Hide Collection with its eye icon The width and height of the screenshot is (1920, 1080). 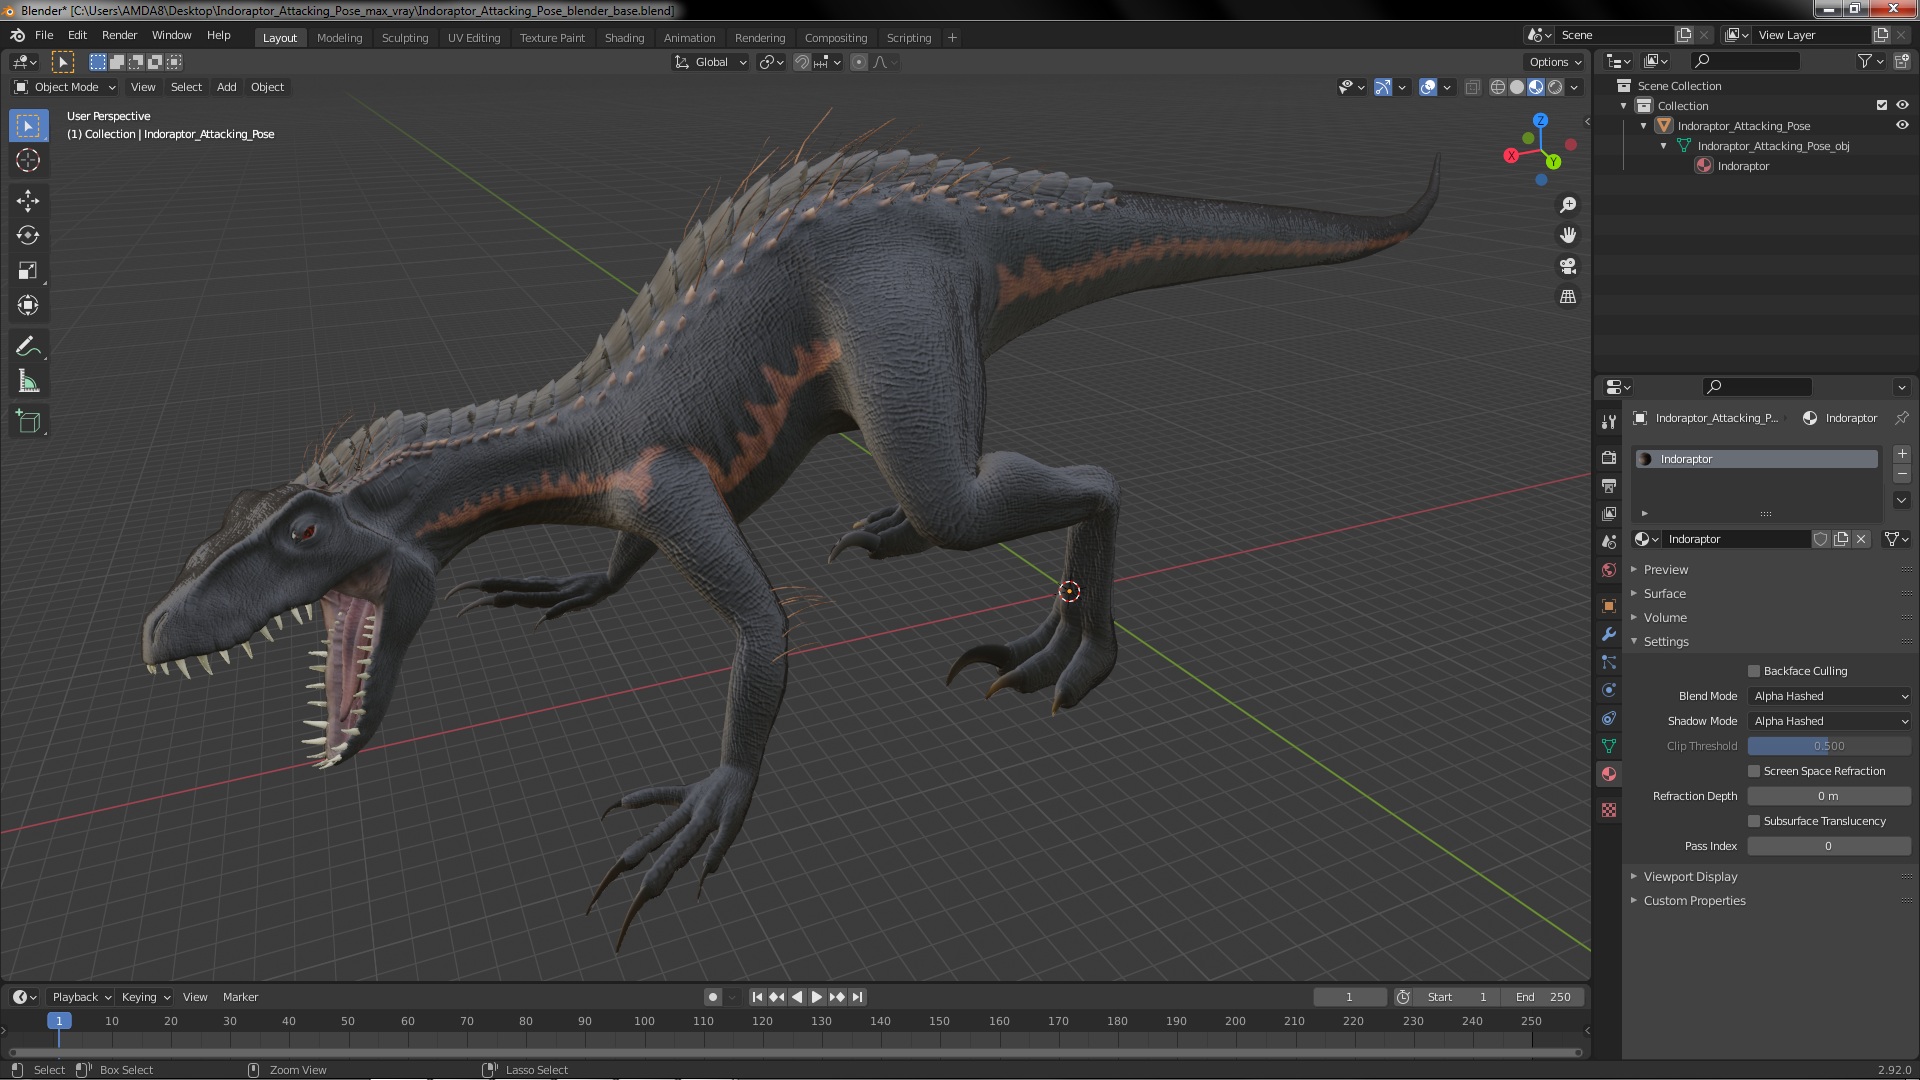[1902, 105]
